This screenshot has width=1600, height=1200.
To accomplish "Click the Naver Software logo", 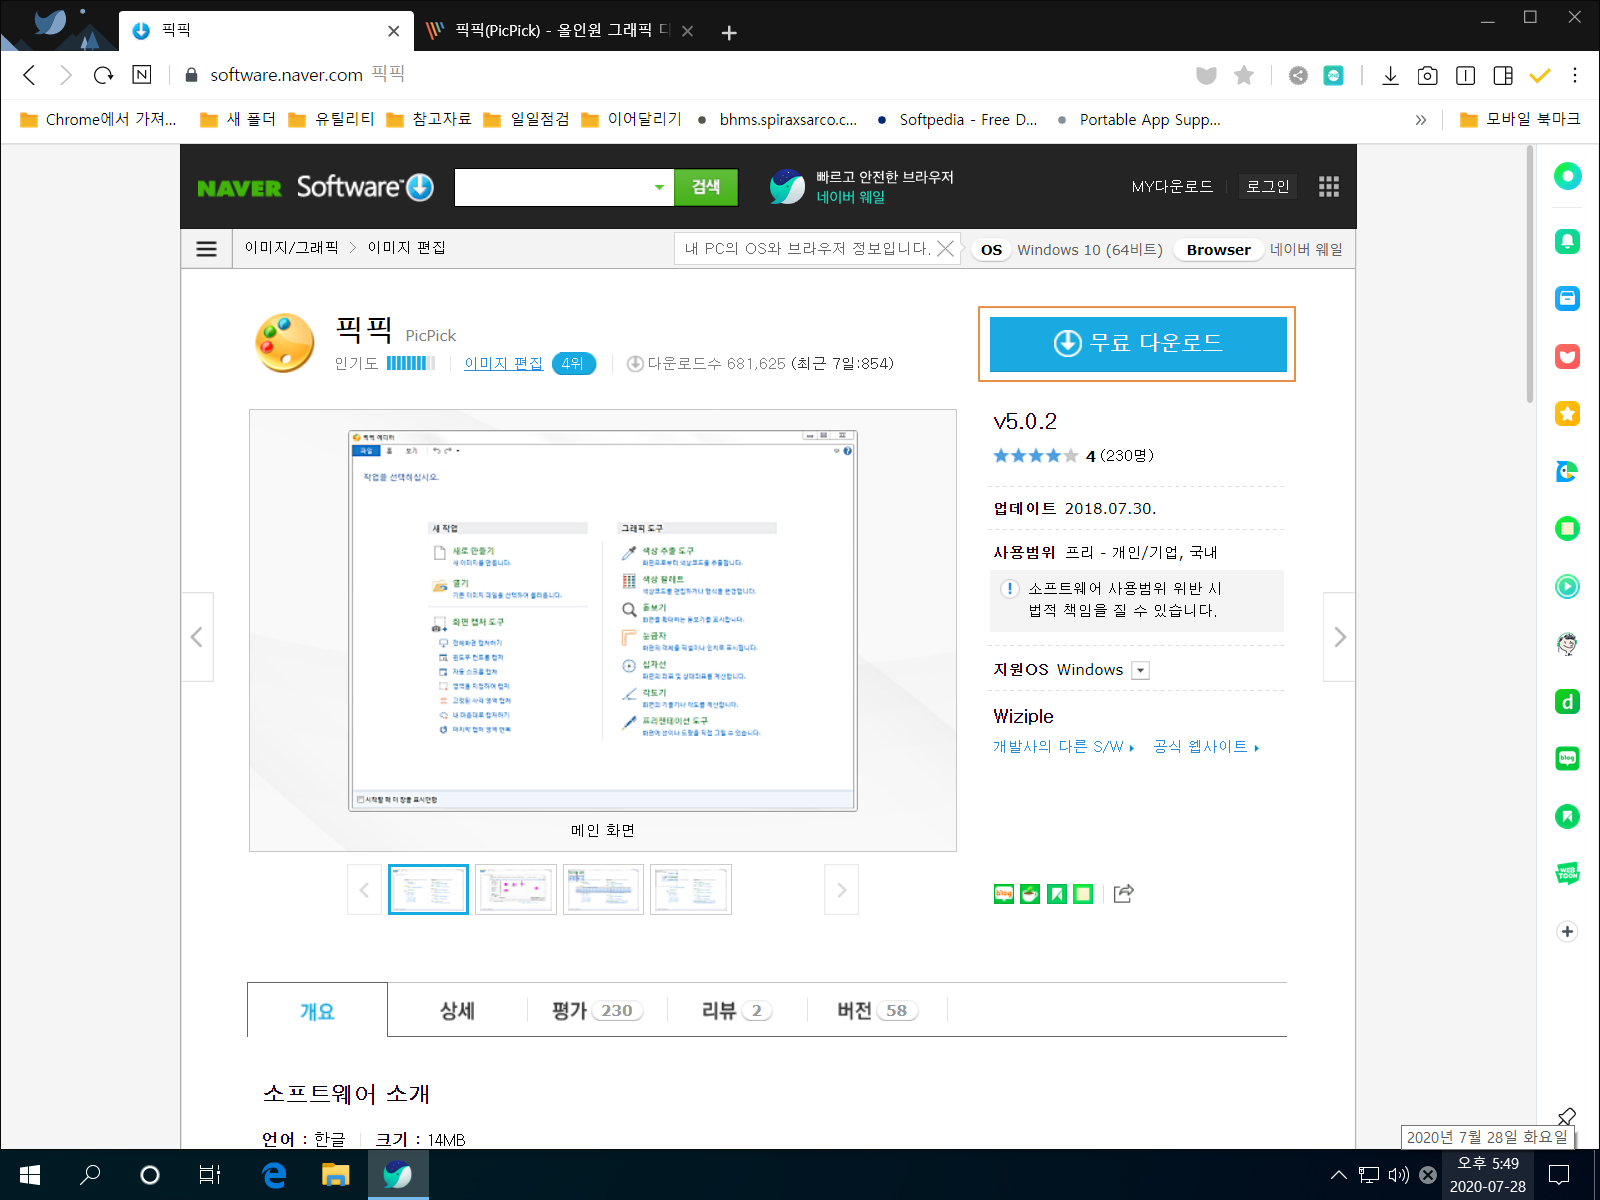I will pos(316,187).
